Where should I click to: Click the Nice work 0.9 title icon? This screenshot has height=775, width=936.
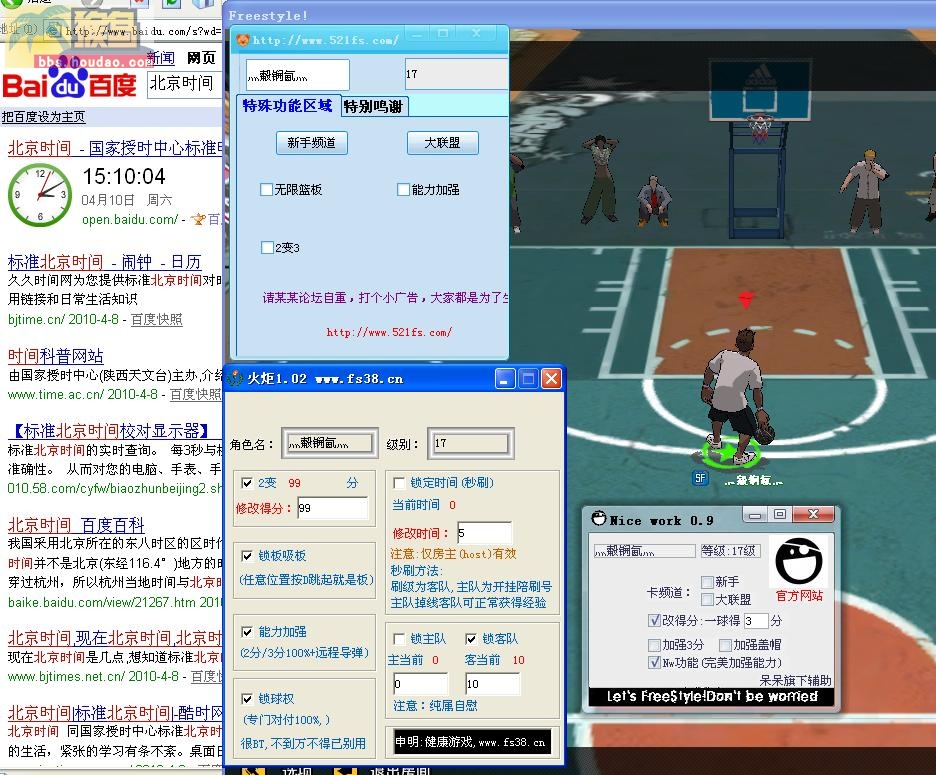point(599,518)
